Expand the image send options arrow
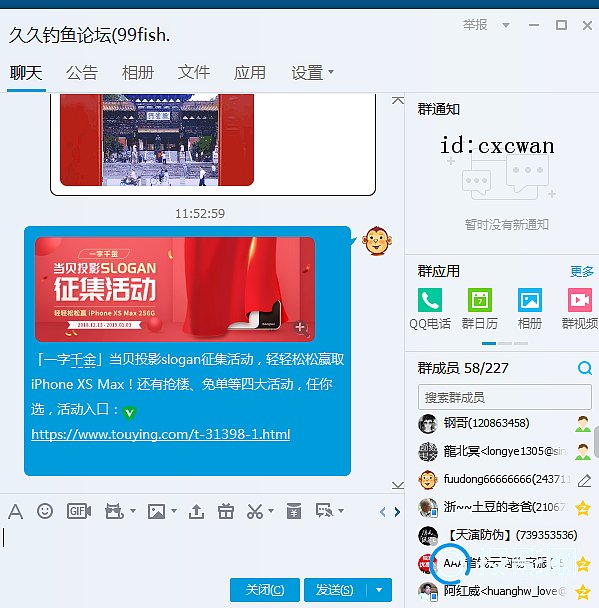 pyautogui.click(x=174, y=511)
